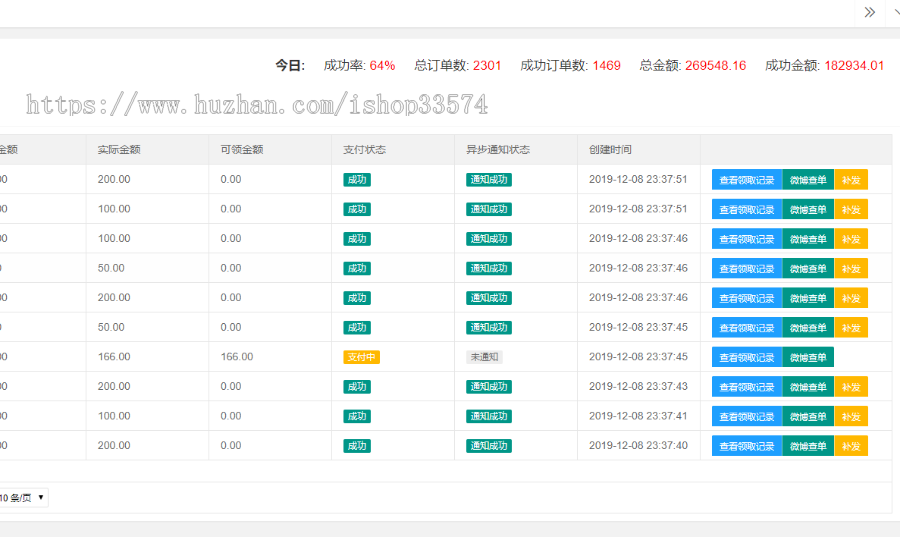Click 查看领取记录 for the 166.00 pending order
The width and height of the screenshot is (900, 537).
point(746,357)
